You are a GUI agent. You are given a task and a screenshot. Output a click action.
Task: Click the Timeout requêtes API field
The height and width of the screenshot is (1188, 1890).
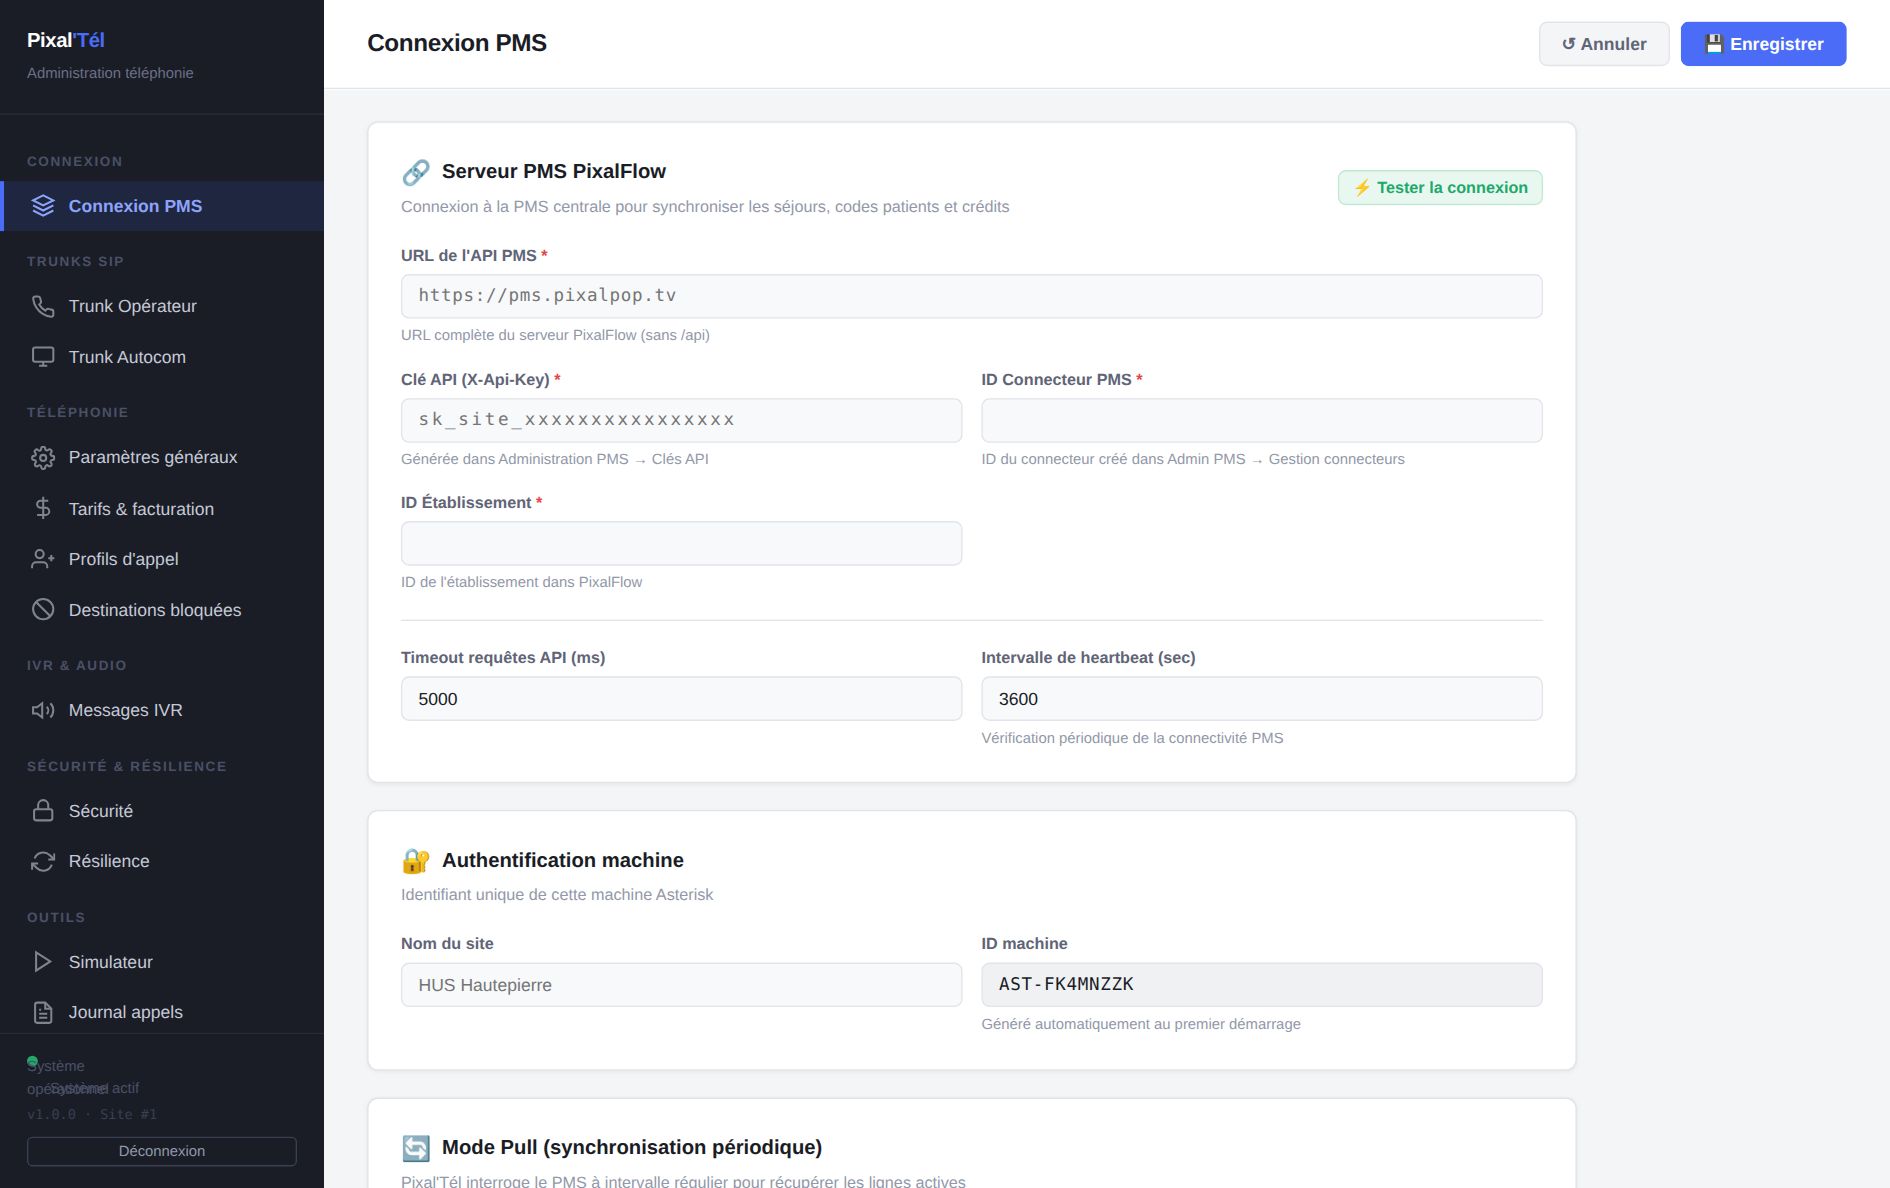[x=681, y=698]
